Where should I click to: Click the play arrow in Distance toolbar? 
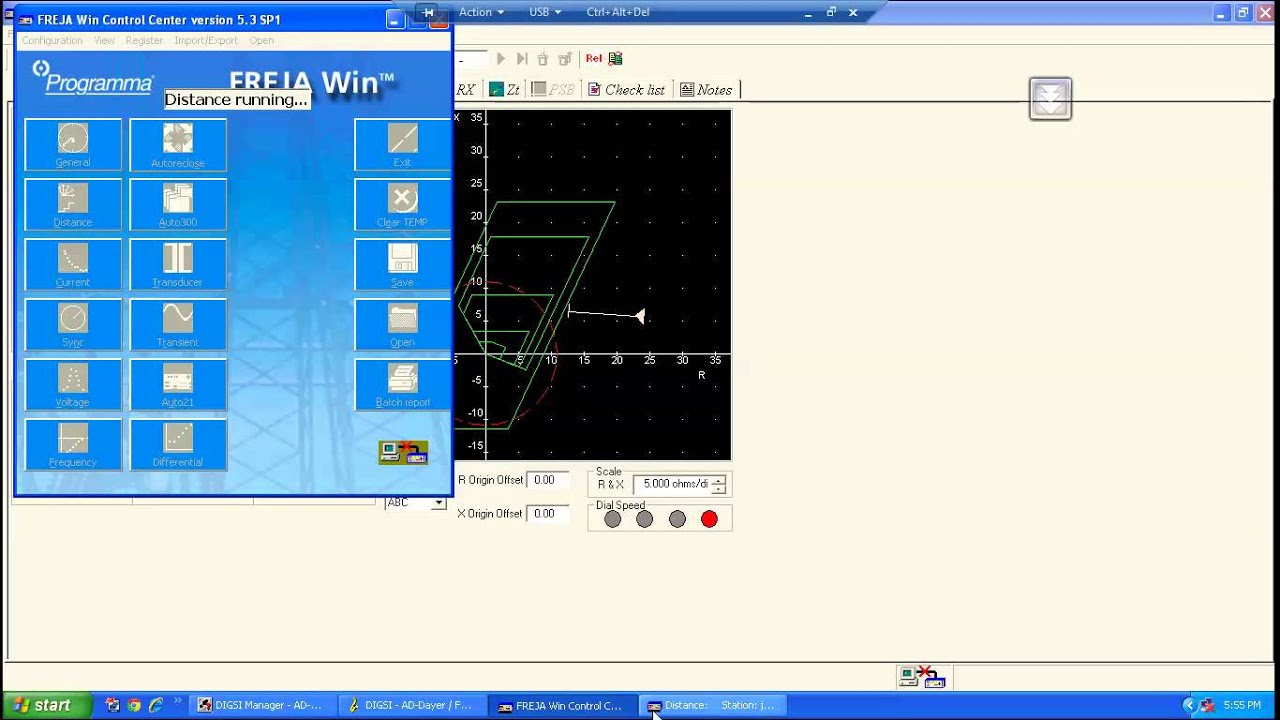501,59
